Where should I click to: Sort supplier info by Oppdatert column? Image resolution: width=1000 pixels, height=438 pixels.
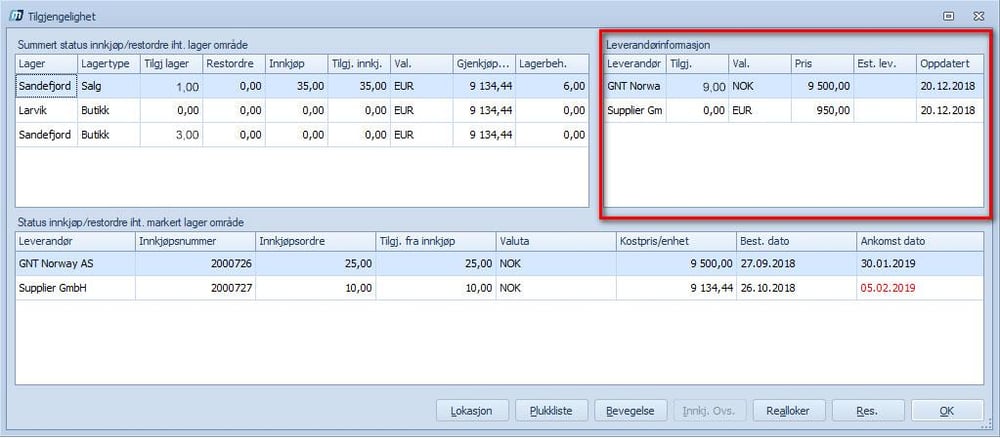pyautogui.click(x=950, y=63)
